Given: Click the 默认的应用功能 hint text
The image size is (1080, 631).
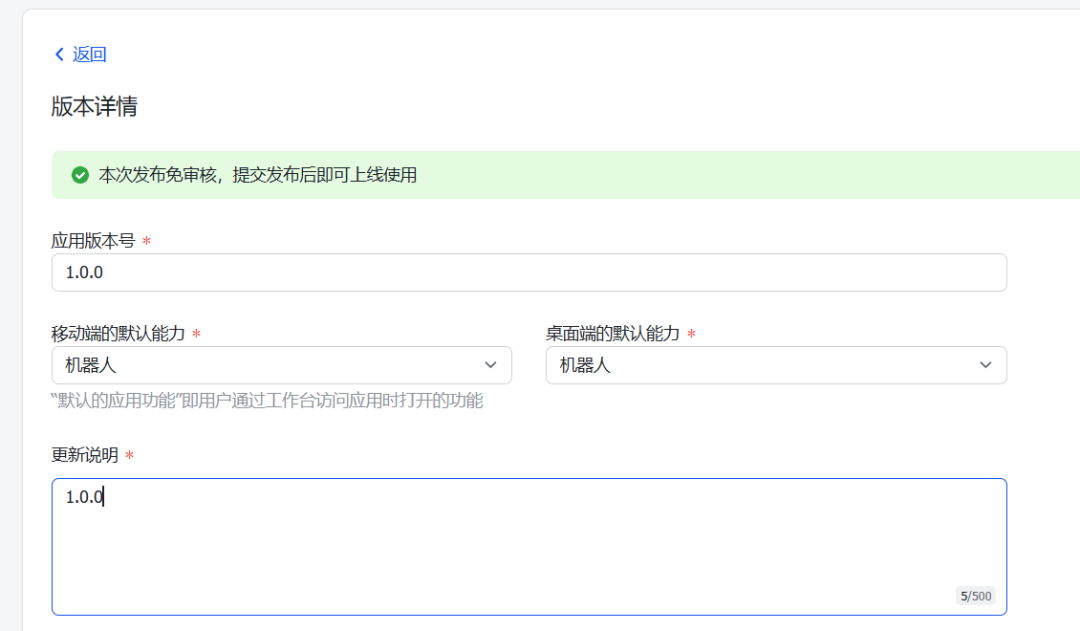Looking at the screenshot, I should [x=267, y=401].
